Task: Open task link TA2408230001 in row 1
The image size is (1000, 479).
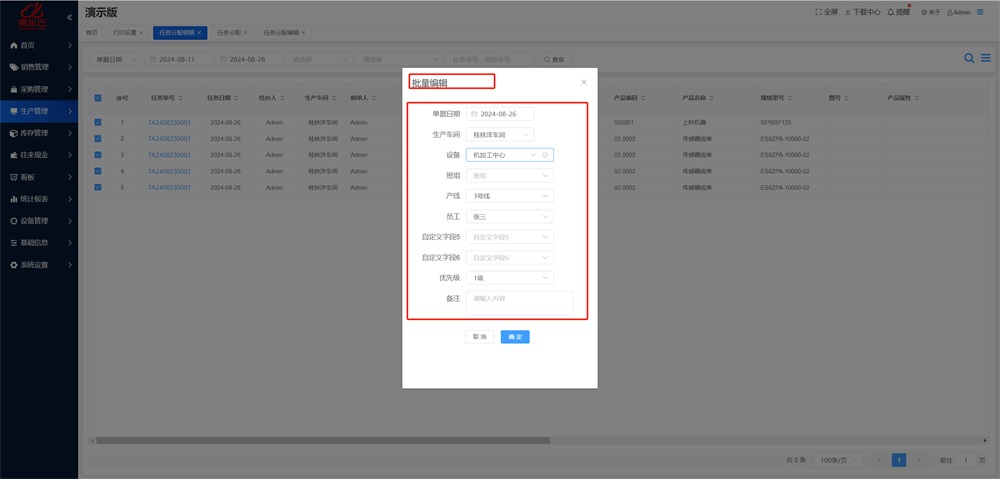Action: tap(169, 122)
